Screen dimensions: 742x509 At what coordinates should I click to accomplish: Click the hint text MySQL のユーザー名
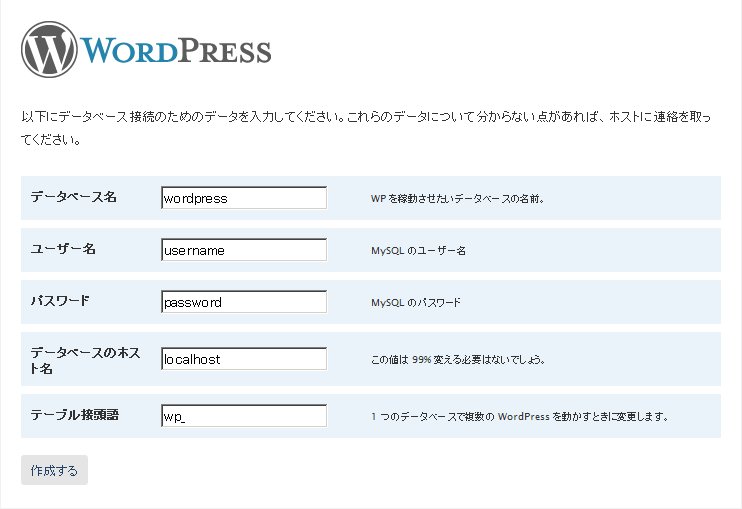(418, 251)
